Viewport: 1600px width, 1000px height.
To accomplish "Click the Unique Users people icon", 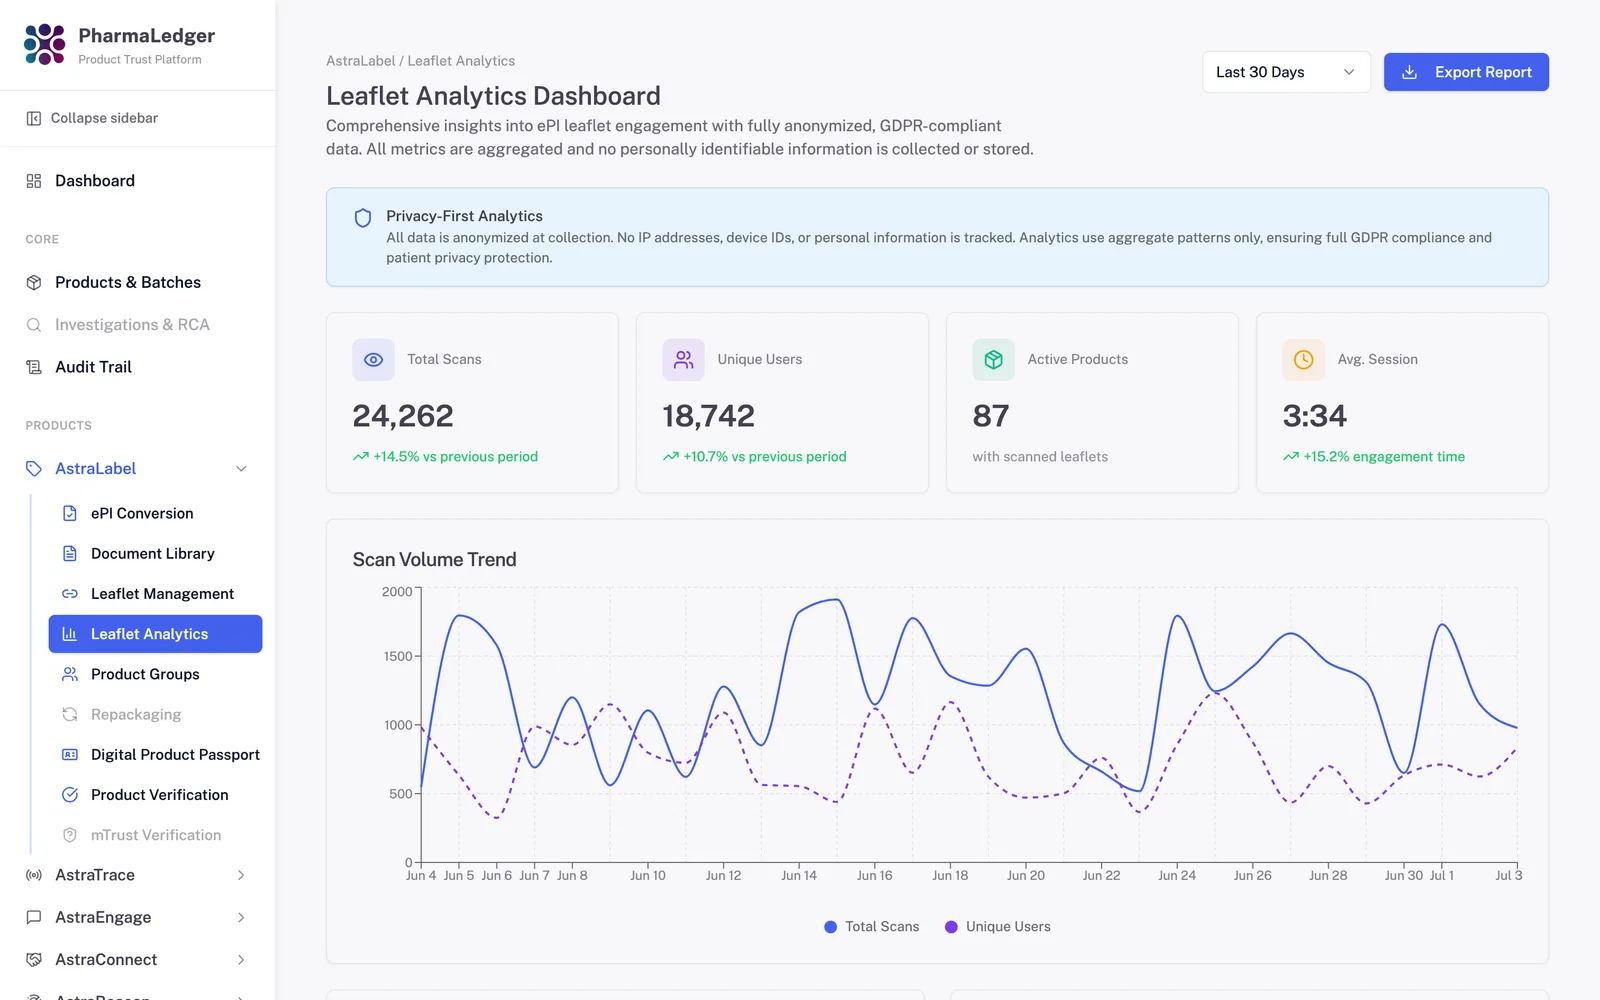I will point(683,360).
